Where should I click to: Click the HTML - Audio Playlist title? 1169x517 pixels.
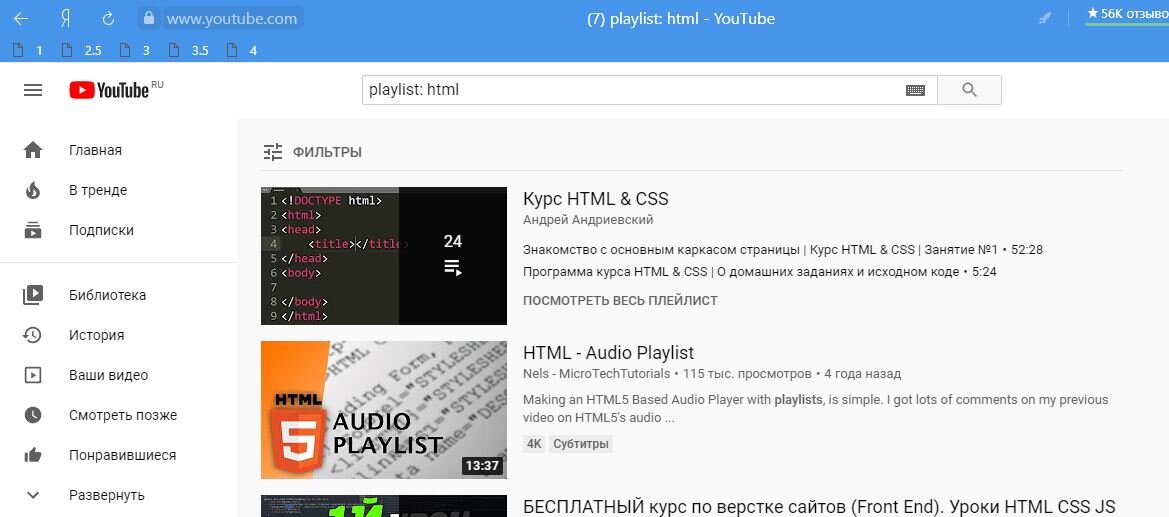(608, 353)
